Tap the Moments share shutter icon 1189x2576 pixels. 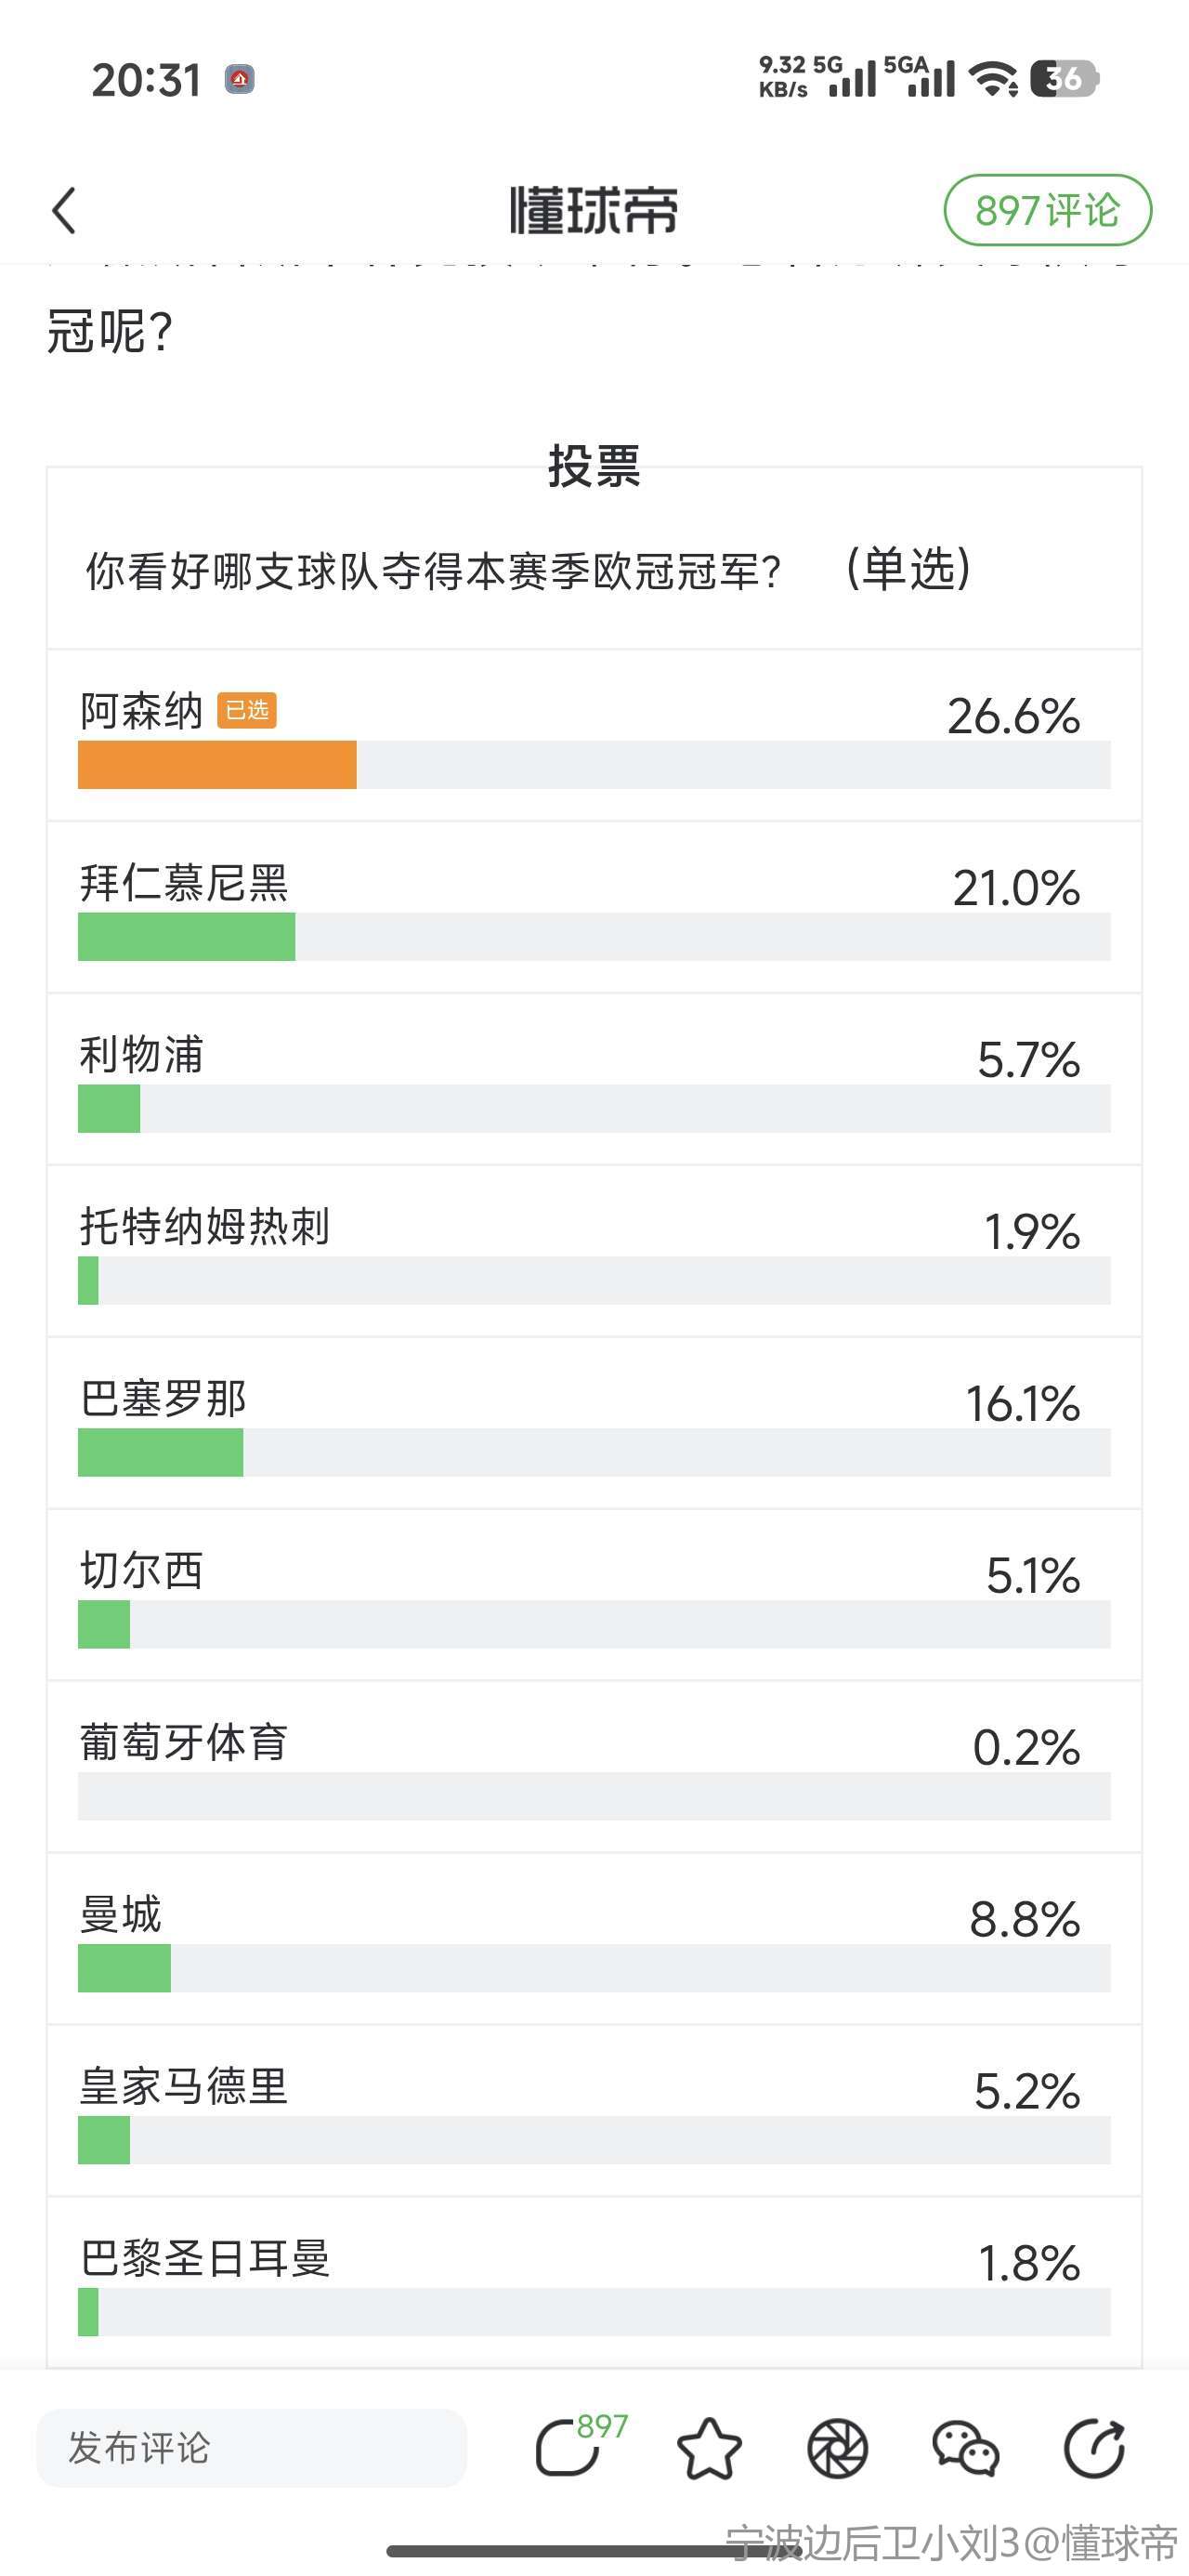click(x=837, y=2448)
